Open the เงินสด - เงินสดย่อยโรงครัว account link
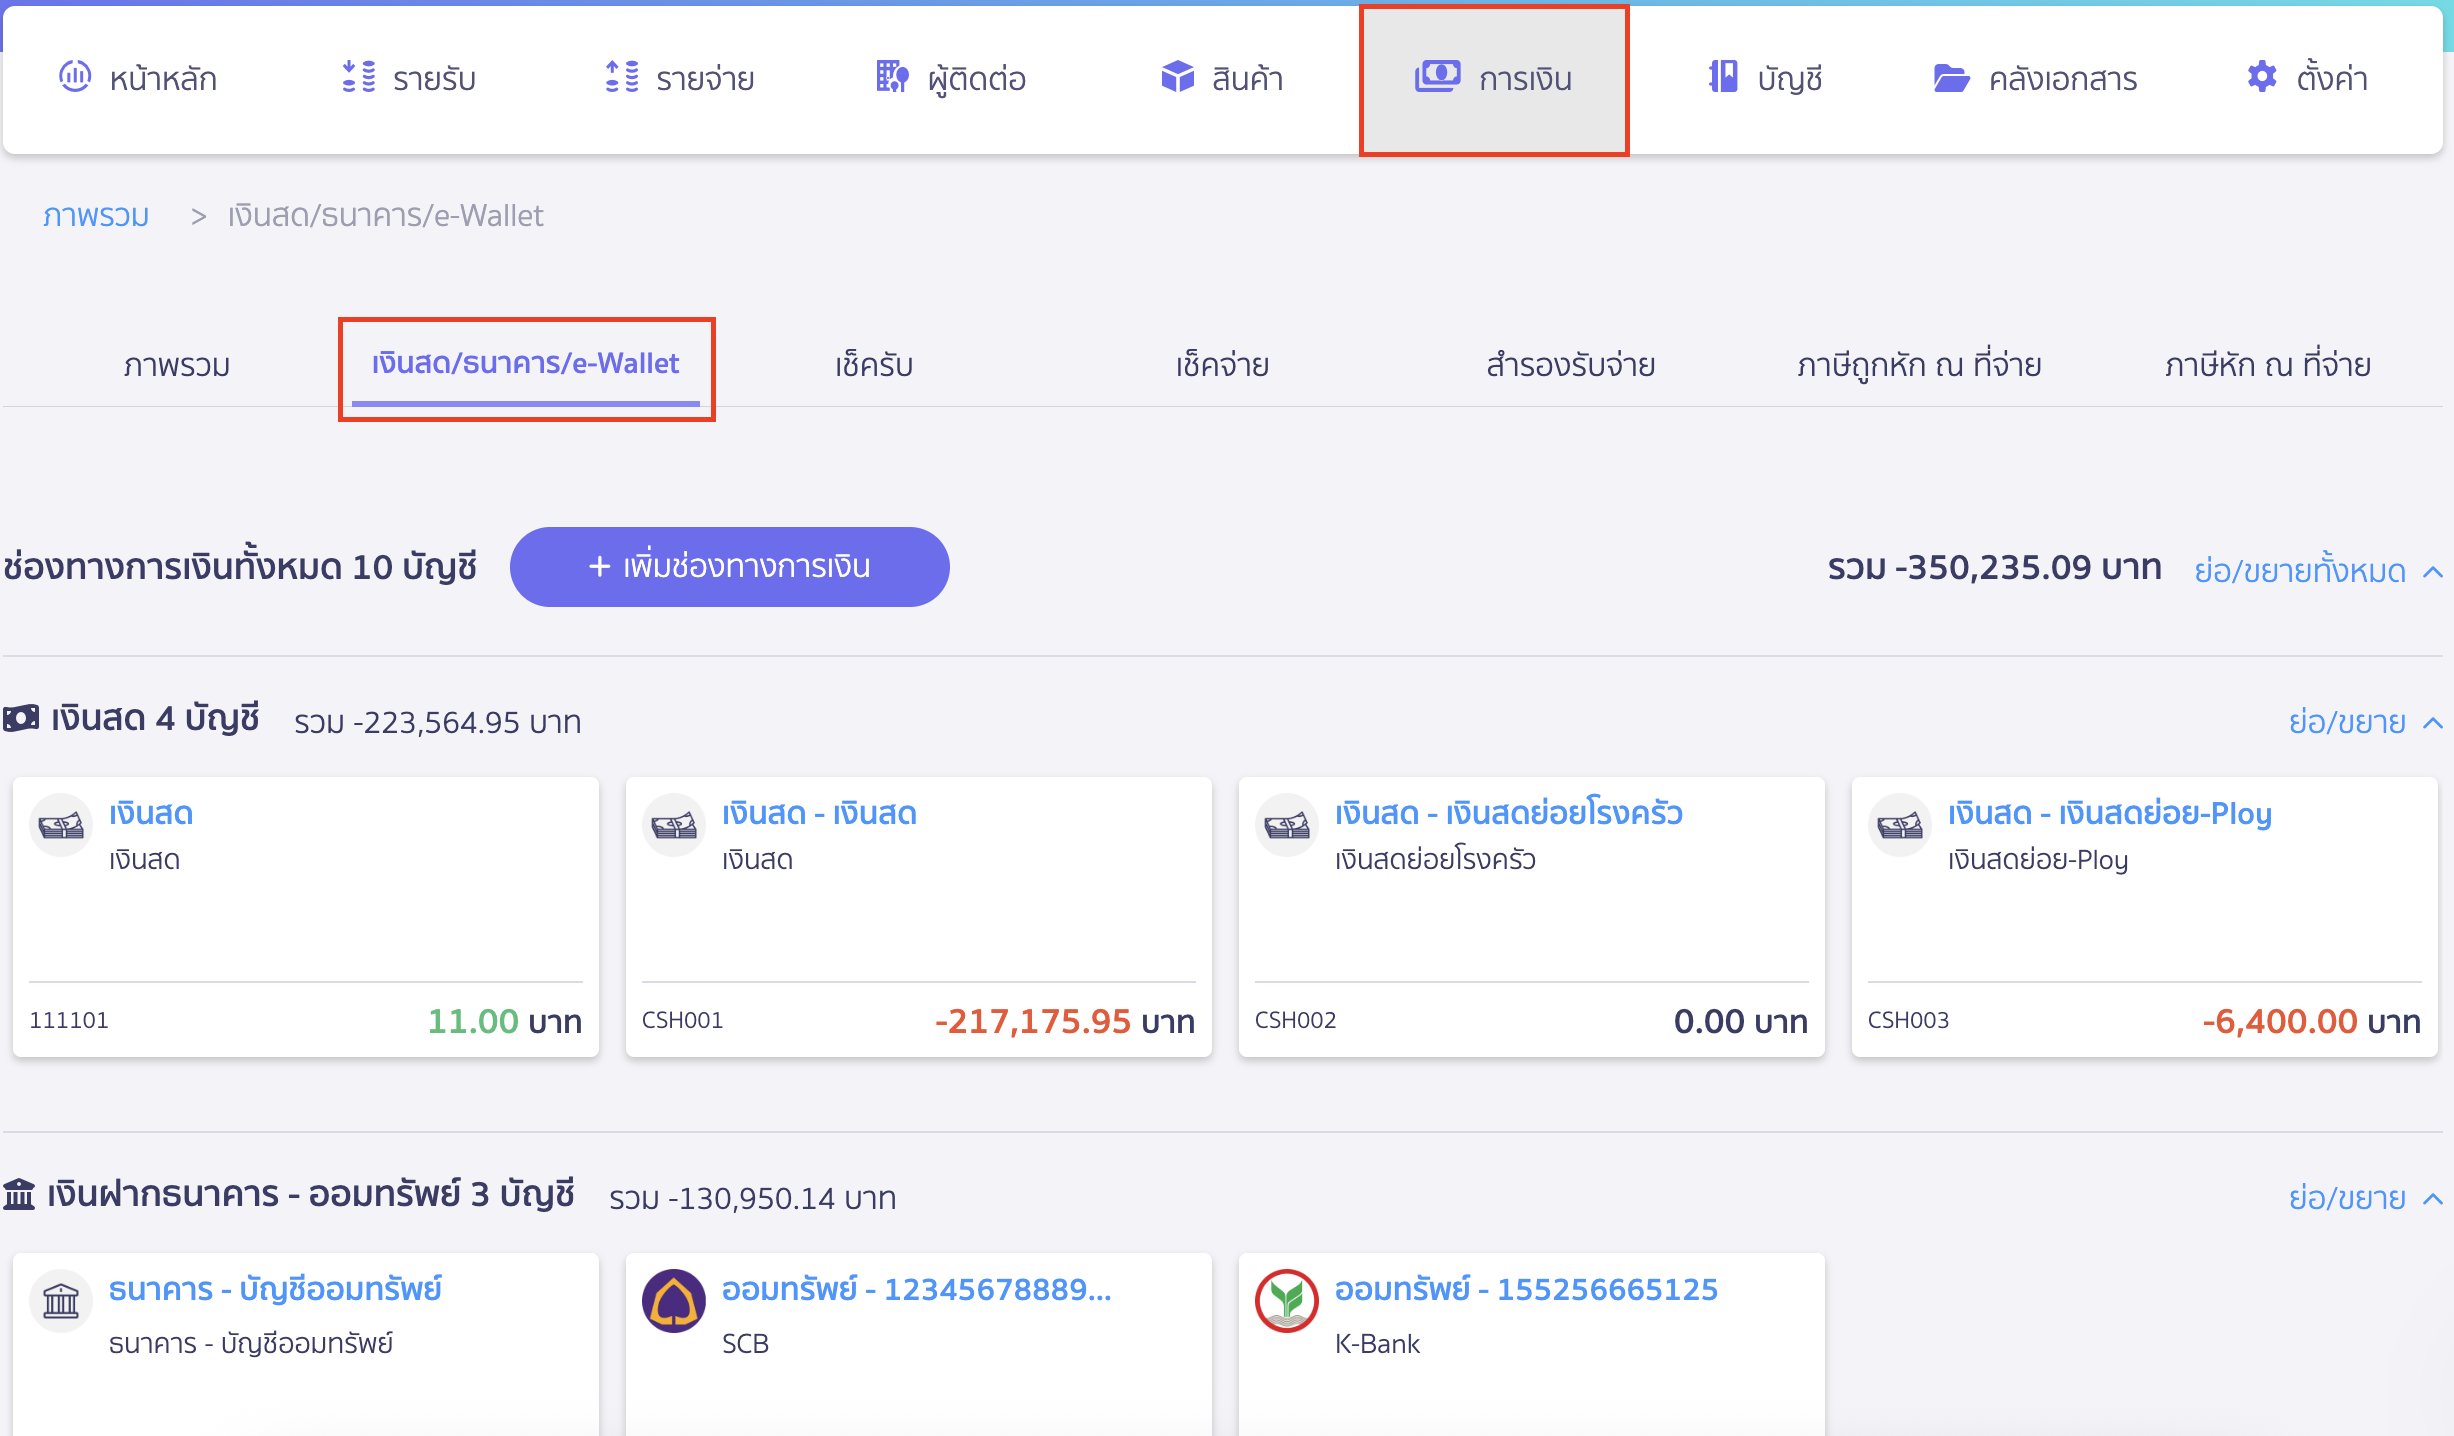Image resolution: width=2454 pixels, height=1436 pixels. click(x=1509, y=813)
